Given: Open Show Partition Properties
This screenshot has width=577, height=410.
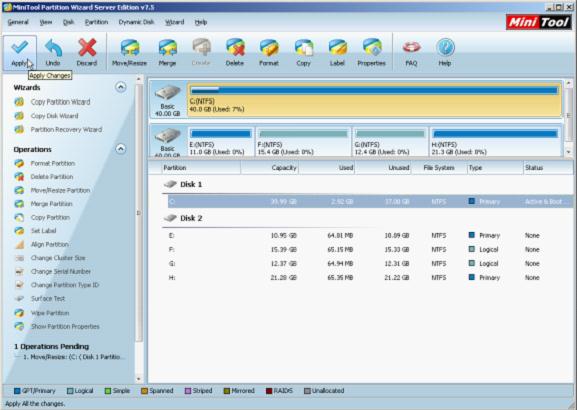Looking at the screenshot, I should [65, 326].
